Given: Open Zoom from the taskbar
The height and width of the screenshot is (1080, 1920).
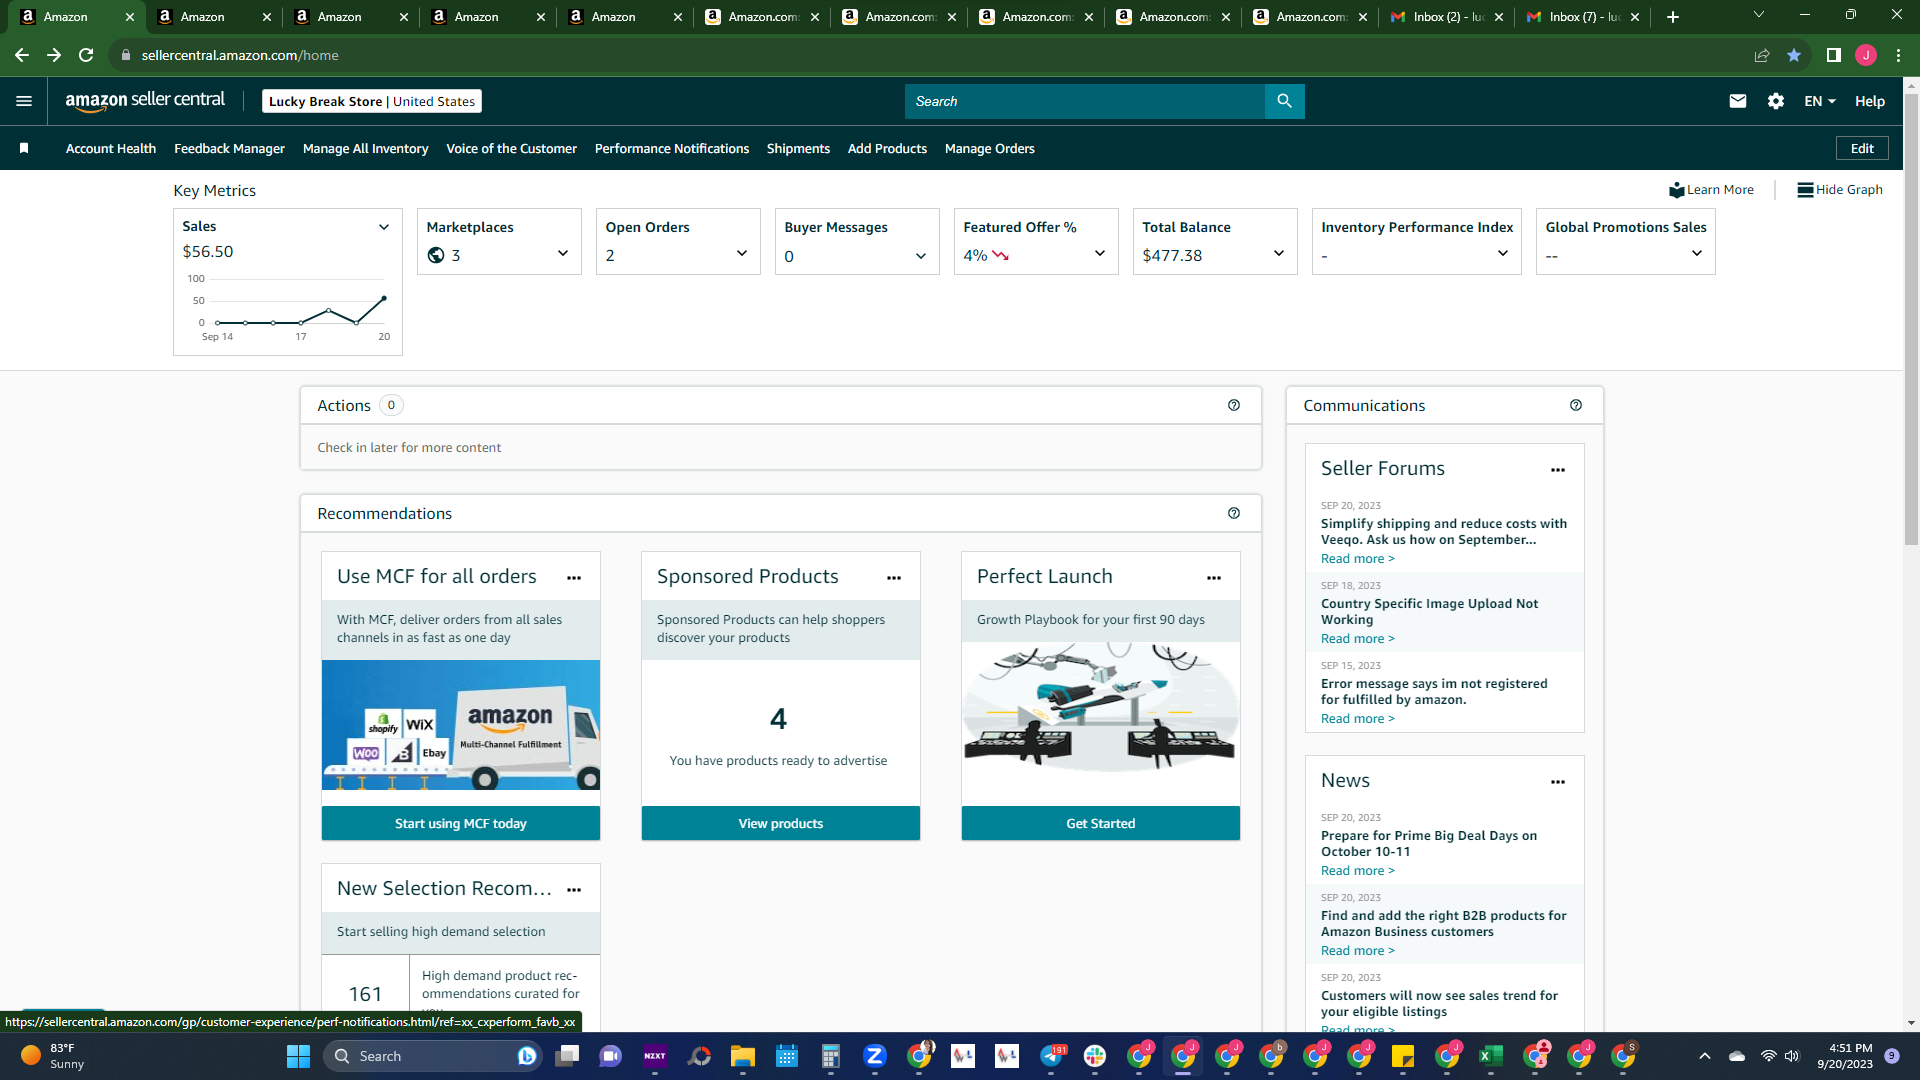Looking at the screenshot, I should click(875, 1056).
